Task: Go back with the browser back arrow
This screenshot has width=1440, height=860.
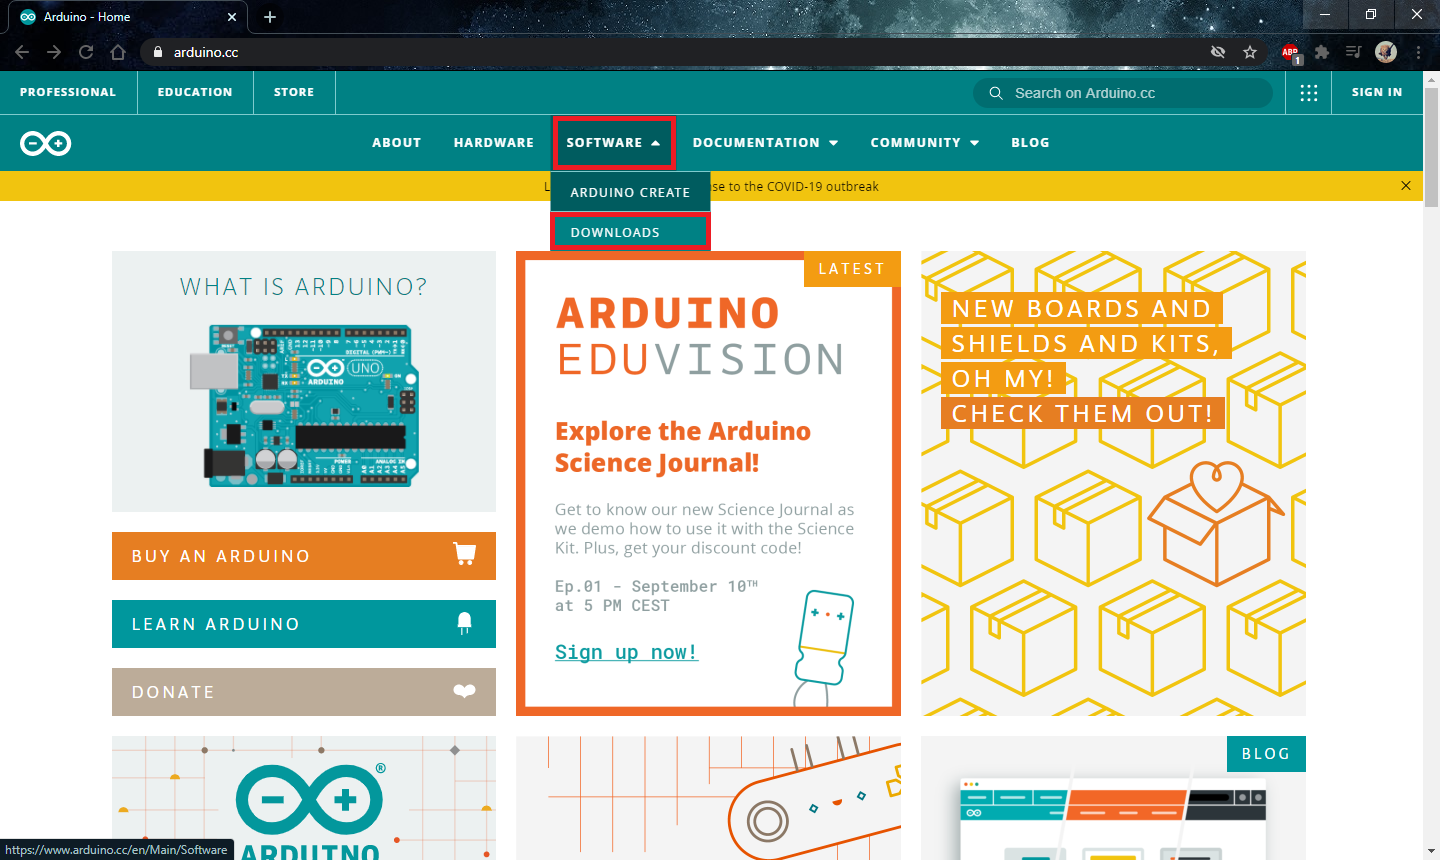Action: (x=22, y=52)
